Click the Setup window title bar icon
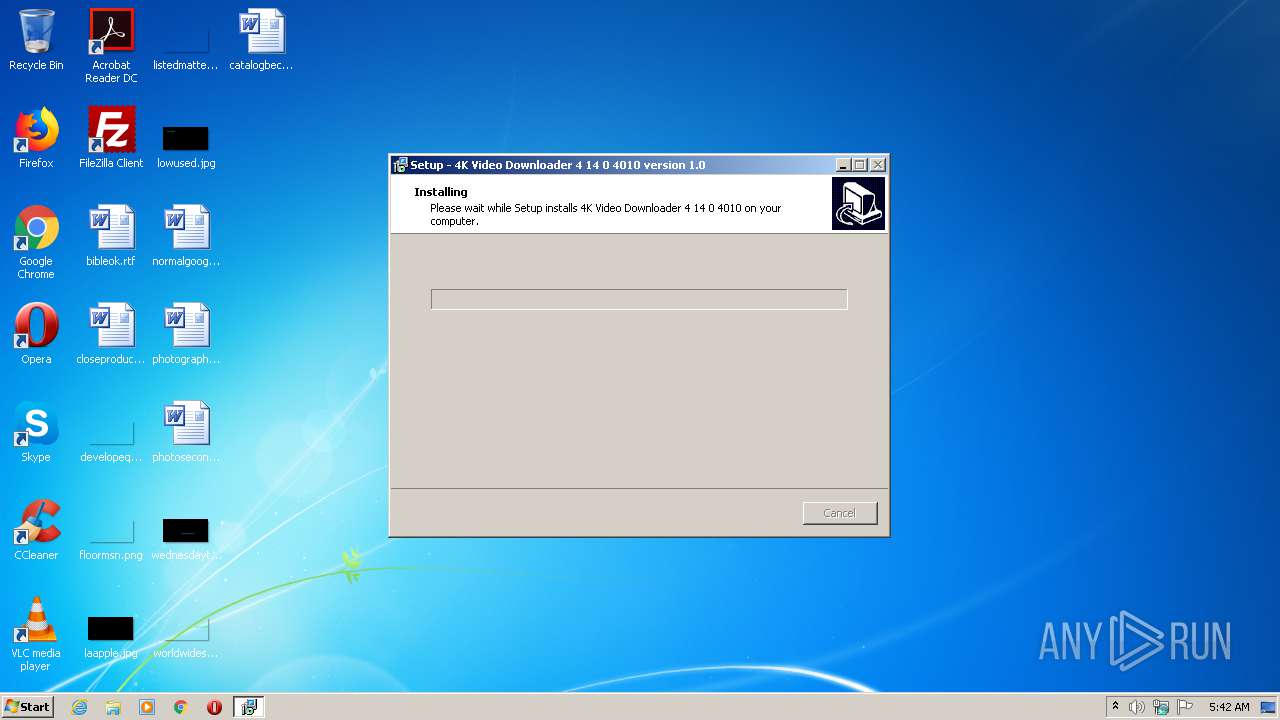This screenshot has width=1280, height=720. coord(401,165)
